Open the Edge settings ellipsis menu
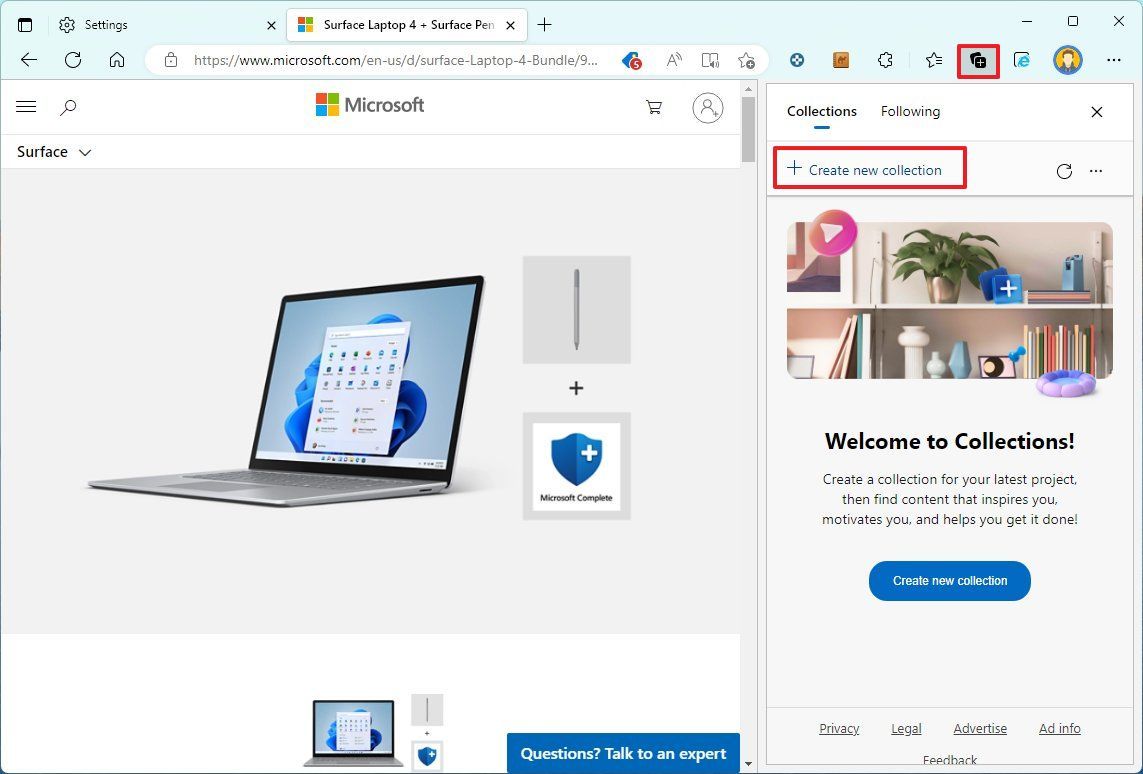1143x774 pixels. click(1114, 60)
